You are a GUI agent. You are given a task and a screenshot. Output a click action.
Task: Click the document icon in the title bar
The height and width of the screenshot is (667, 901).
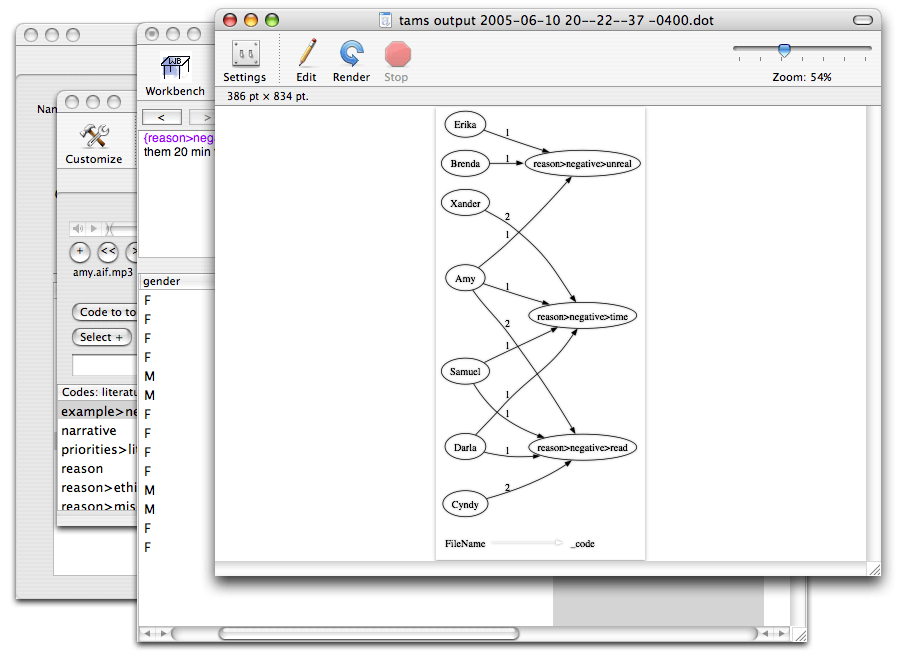[386, 20]
